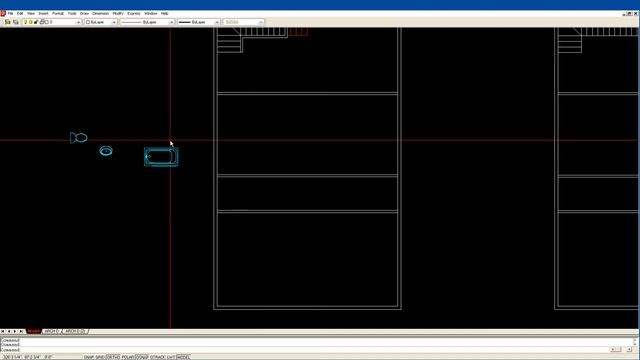Toggle POLAR tracking in the status bar
Image resolution: width=640 pixels, height=360 pixels.
click(128, 357)
